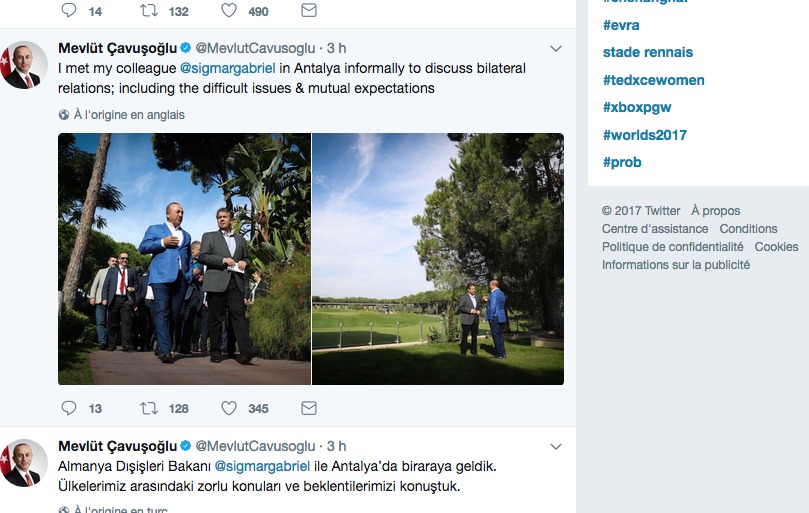Like the English Antalya tweet

(x=229, y=408)
